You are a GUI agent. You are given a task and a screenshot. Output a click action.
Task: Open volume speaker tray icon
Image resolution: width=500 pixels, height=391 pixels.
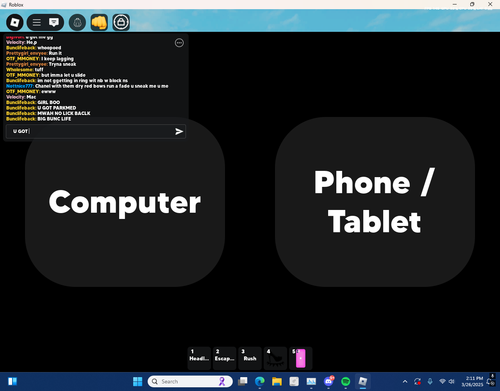[452, 381]
